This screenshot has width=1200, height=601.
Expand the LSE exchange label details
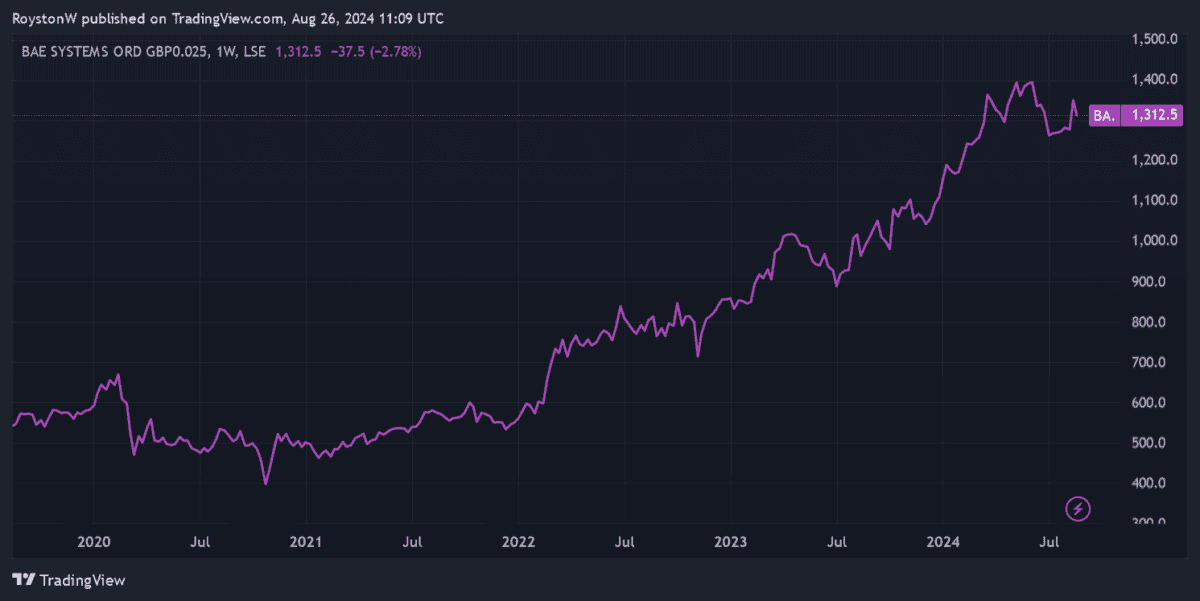(x=257, y=51)
